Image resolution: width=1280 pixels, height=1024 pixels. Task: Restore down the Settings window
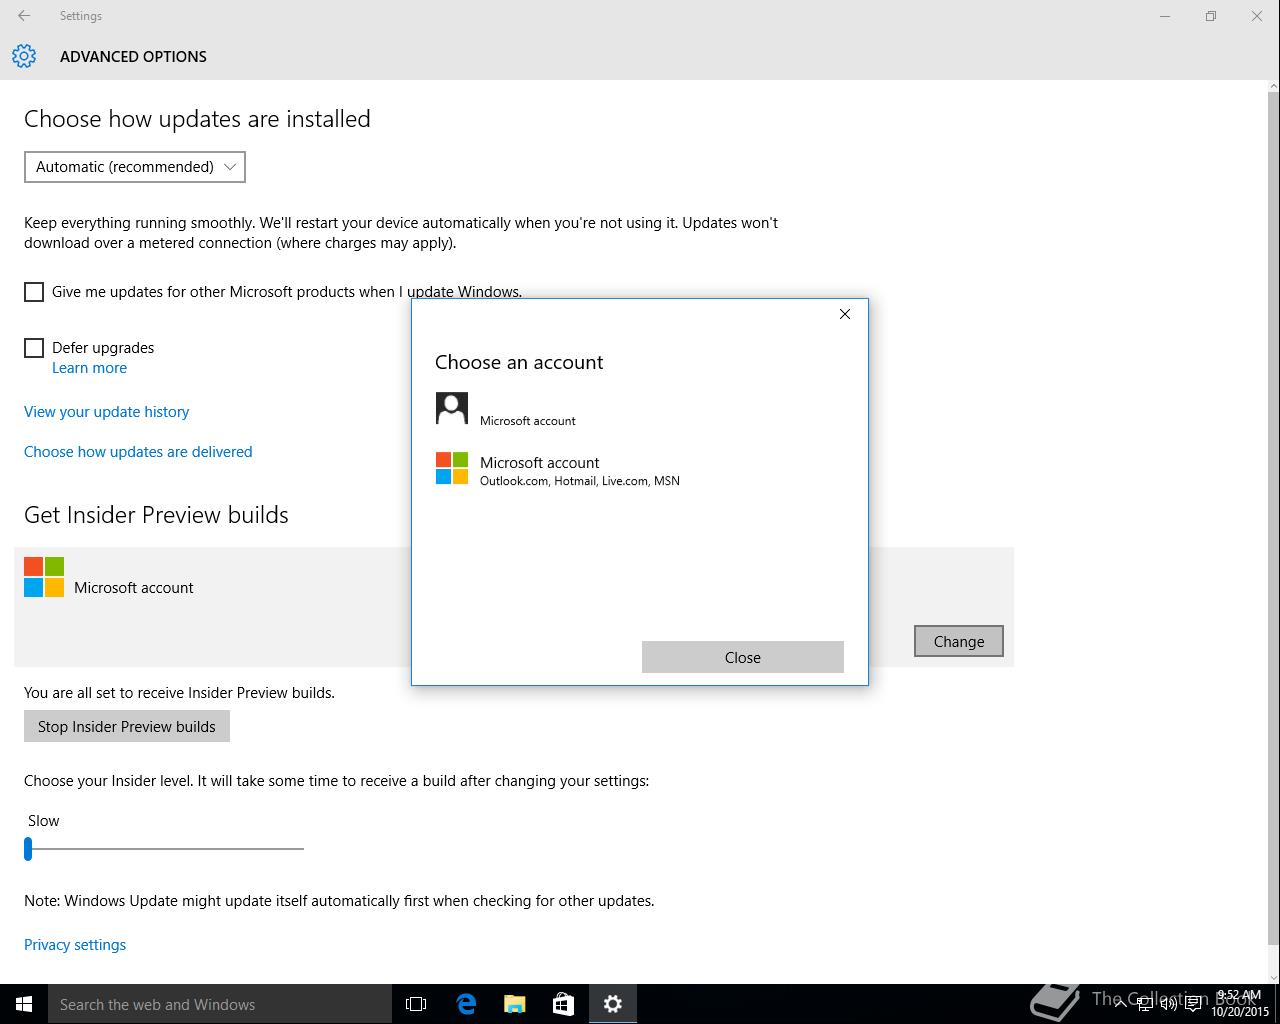point(1211,16)
